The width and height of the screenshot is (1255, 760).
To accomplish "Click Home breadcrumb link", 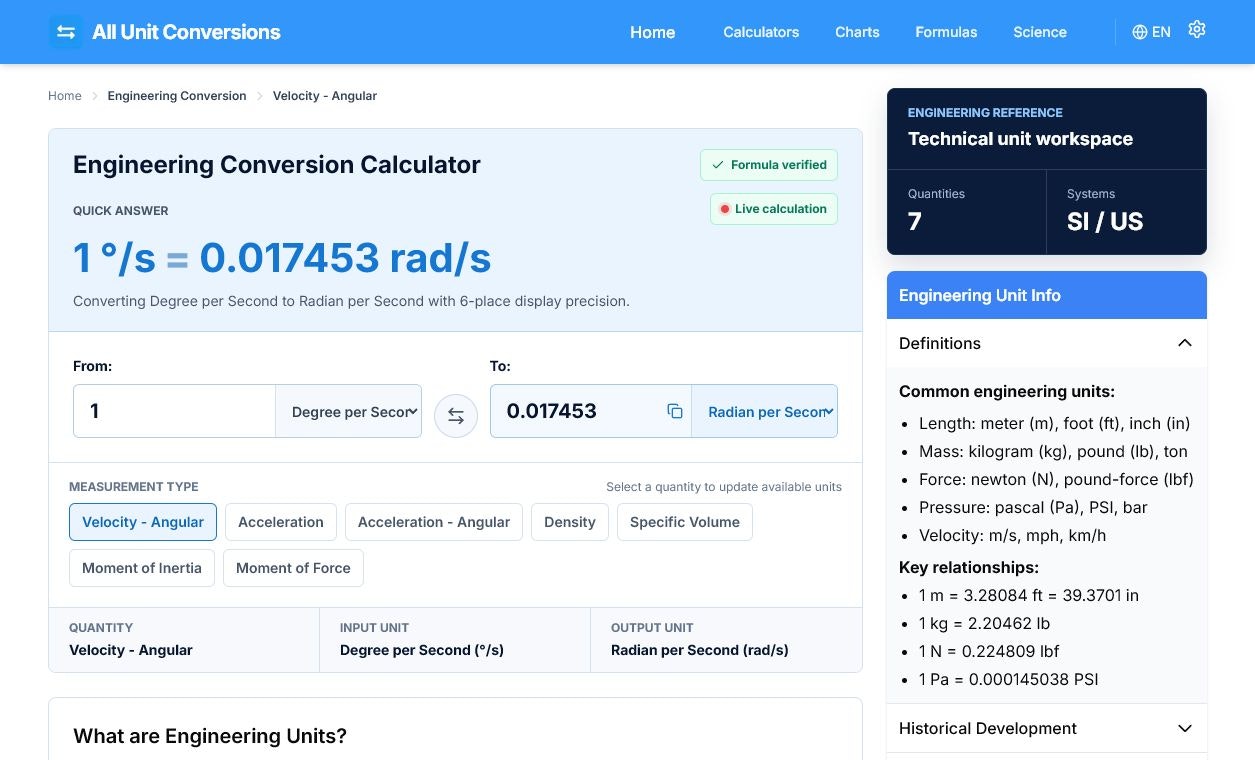I will click(65, 96).
